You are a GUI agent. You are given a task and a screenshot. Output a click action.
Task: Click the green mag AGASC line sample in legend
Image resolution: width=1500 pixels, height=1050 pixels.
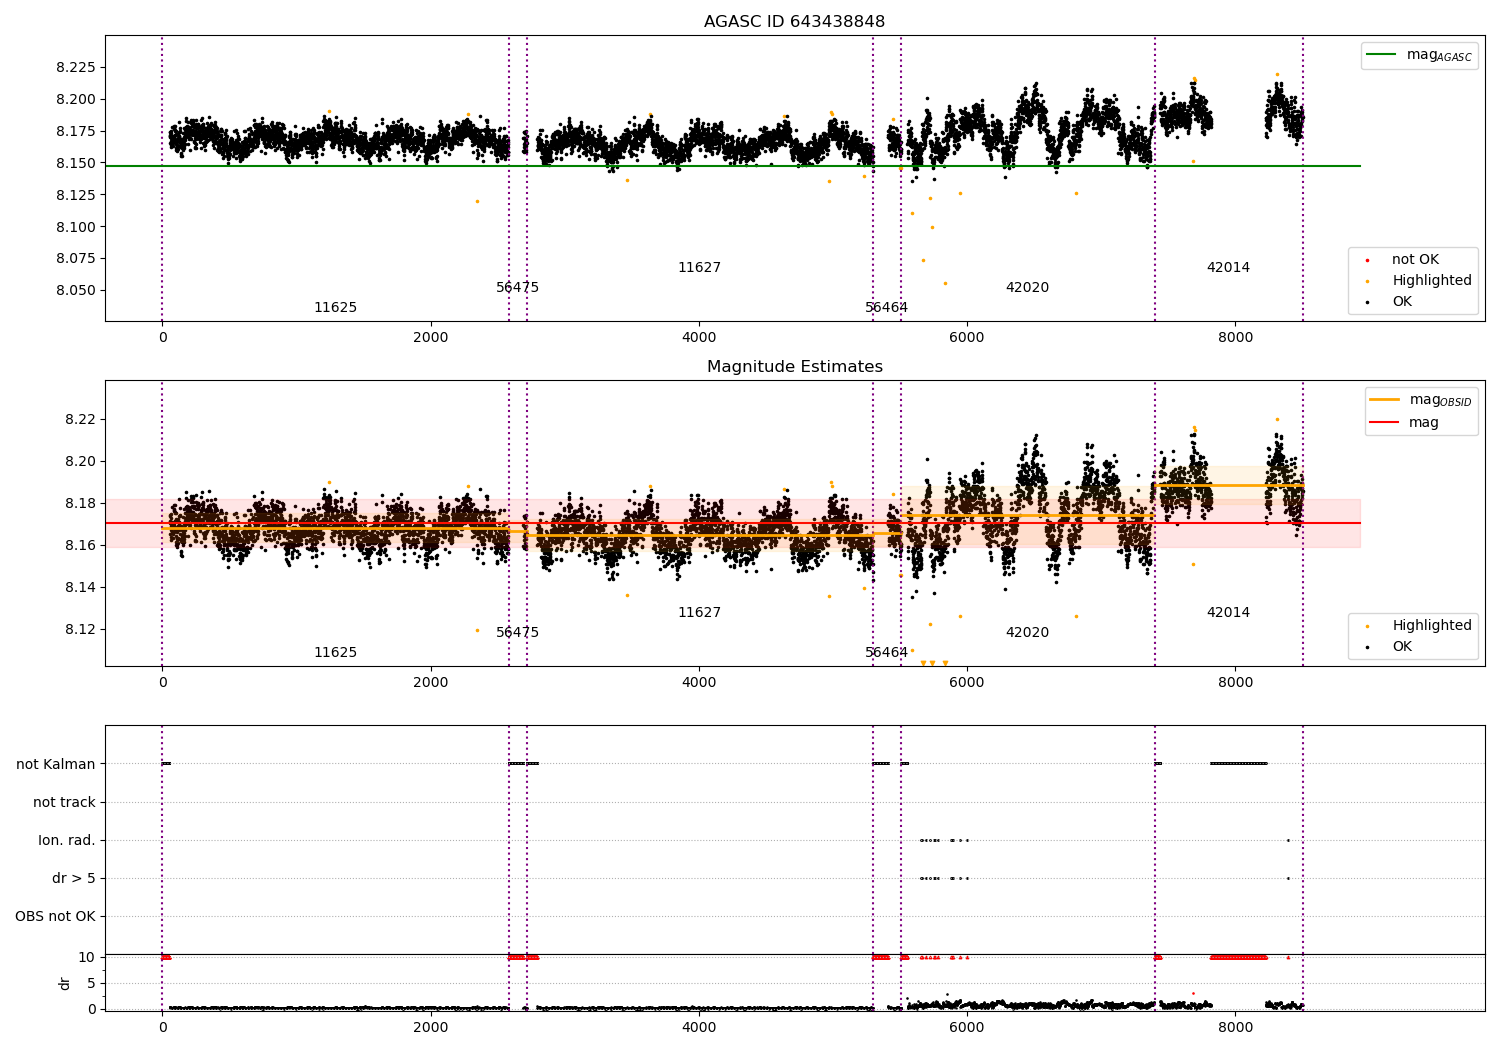pos(1382,55)
